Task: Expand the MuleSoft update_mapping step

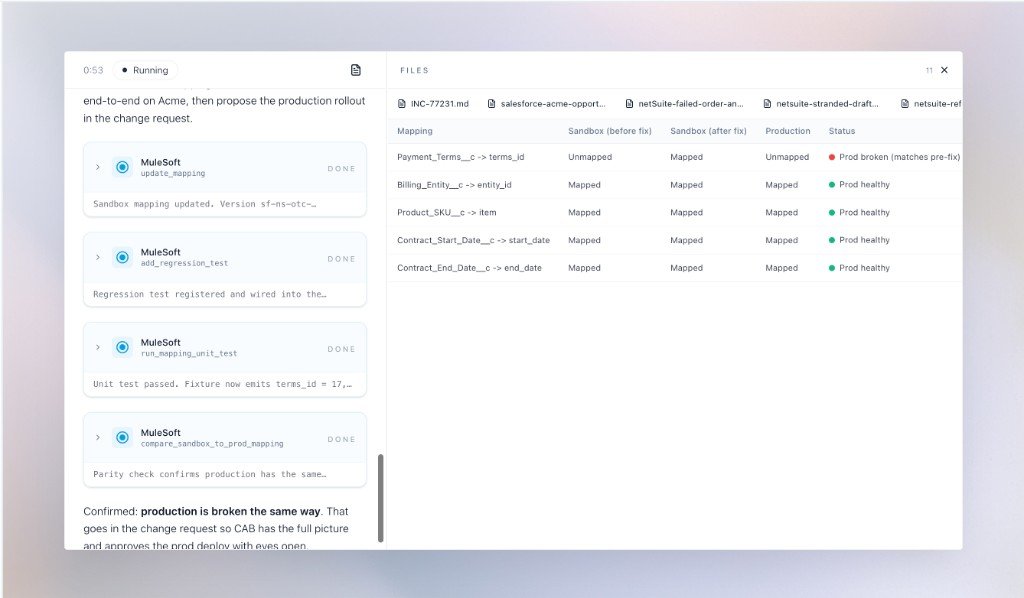Action: click(x=98, y=167)
